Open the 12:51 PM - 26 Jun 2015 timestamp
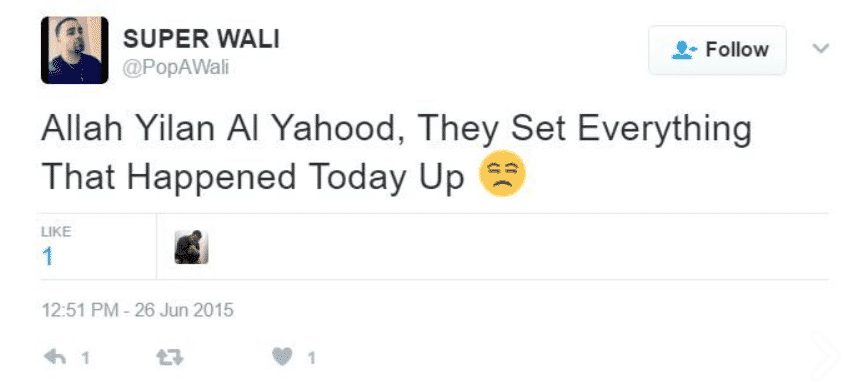 pos(138,310)
